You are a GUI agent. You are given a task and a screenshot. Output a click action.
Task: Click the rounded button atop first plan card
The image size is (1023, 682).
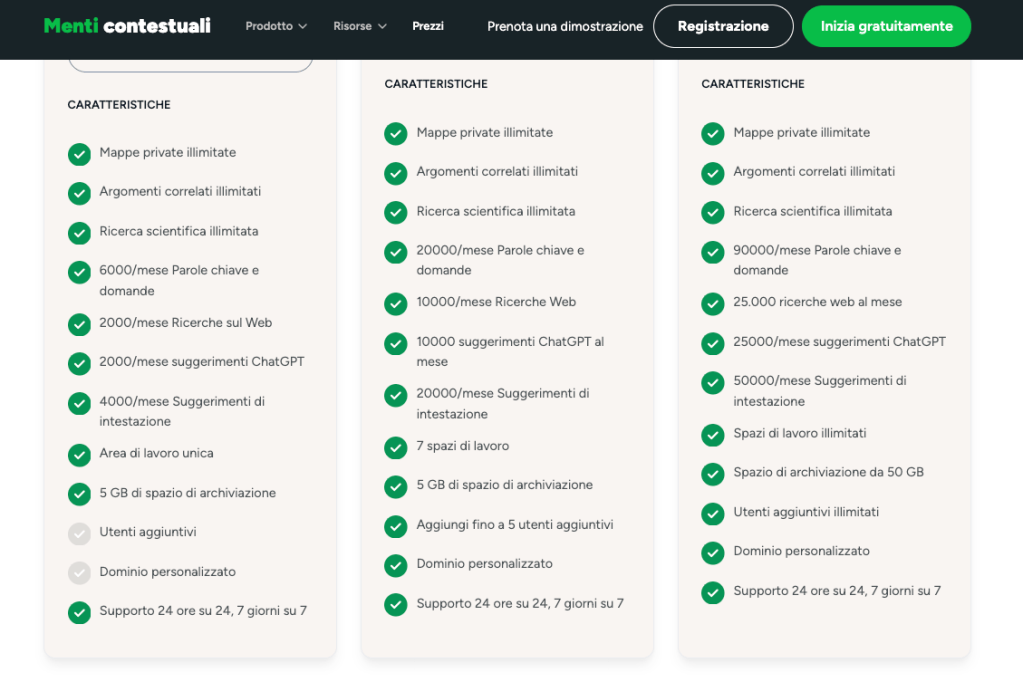coord(190,64)
